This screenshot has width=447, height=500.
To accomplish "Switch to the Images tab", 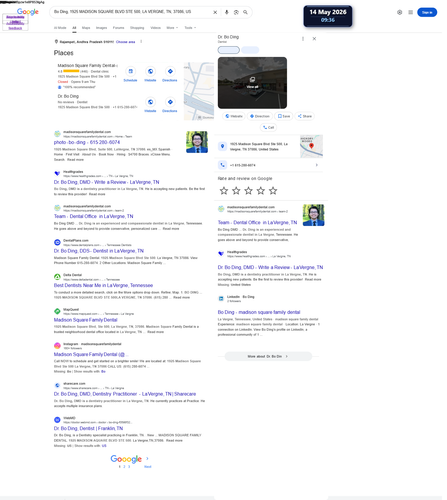I will (101, 28).
